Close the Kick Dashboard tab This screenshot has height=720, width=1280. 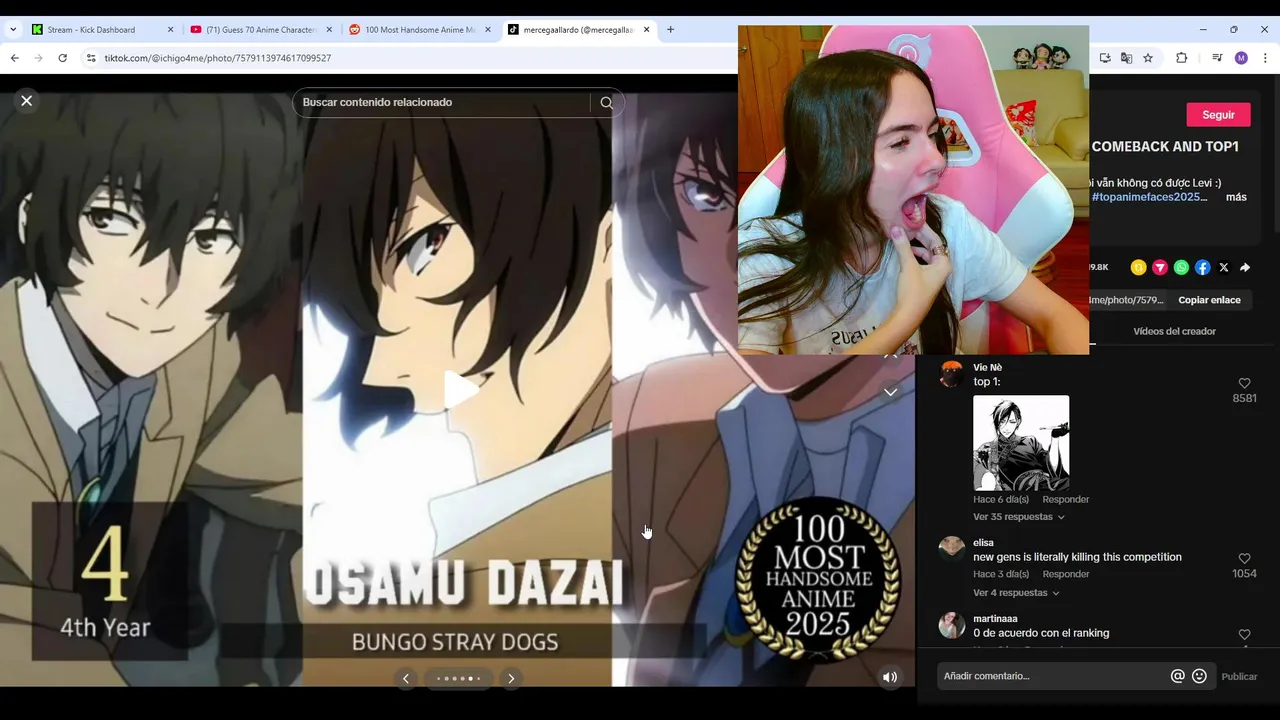(170, 30)
